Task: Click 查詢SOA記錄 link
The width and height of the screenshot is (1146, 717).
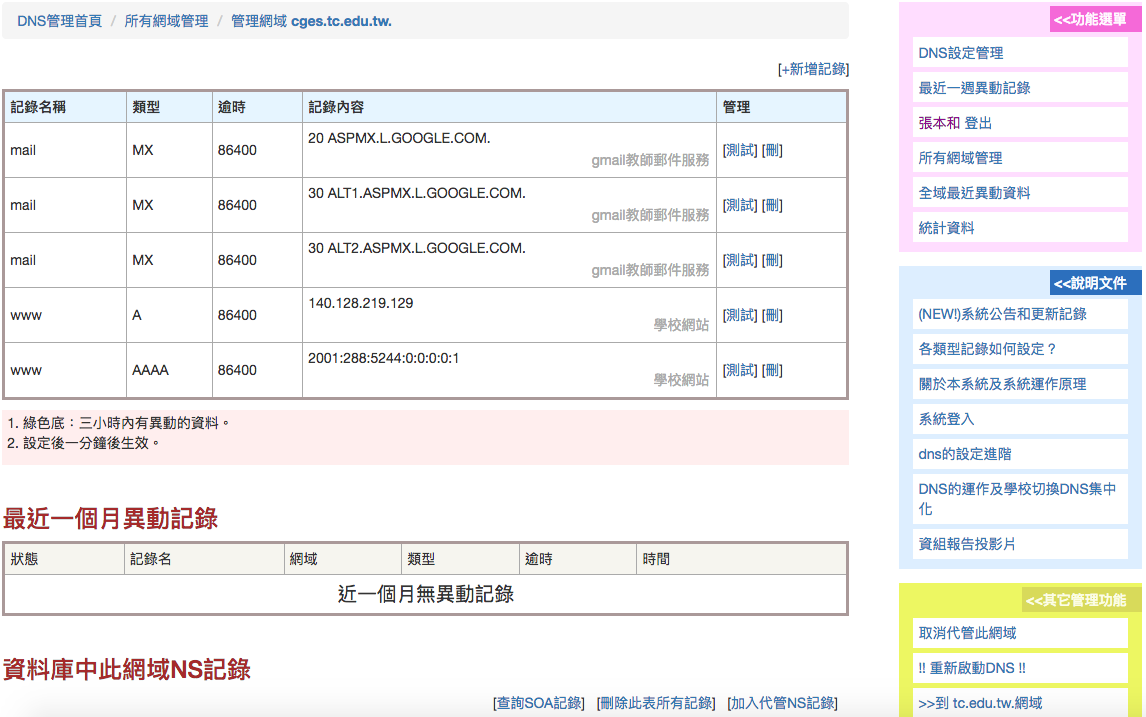Action: click(x=539, y=703)
